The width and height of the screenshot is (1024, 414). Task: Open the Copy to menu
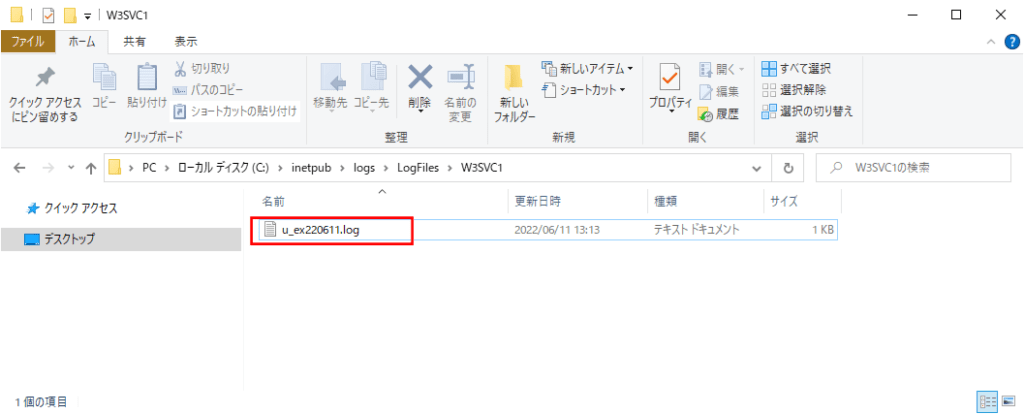coord(372,88)
